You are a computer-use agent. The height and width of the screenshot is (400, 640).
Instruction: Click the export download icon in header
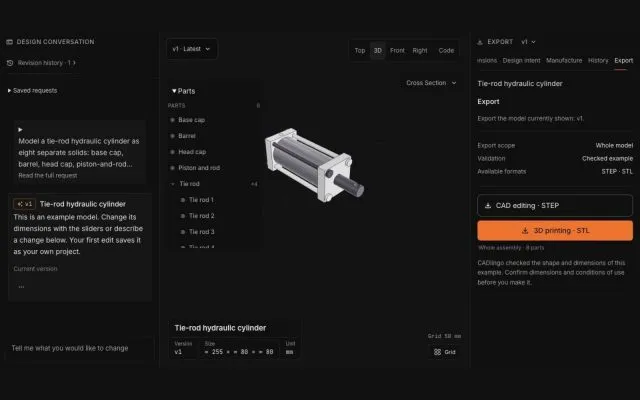click(x=480, y=42)
